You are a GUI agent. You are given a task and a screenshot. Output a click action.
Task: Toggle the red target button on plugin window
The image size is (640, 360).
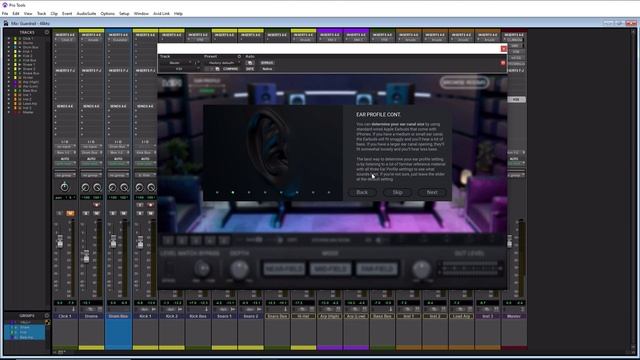(x=503, y=63)
